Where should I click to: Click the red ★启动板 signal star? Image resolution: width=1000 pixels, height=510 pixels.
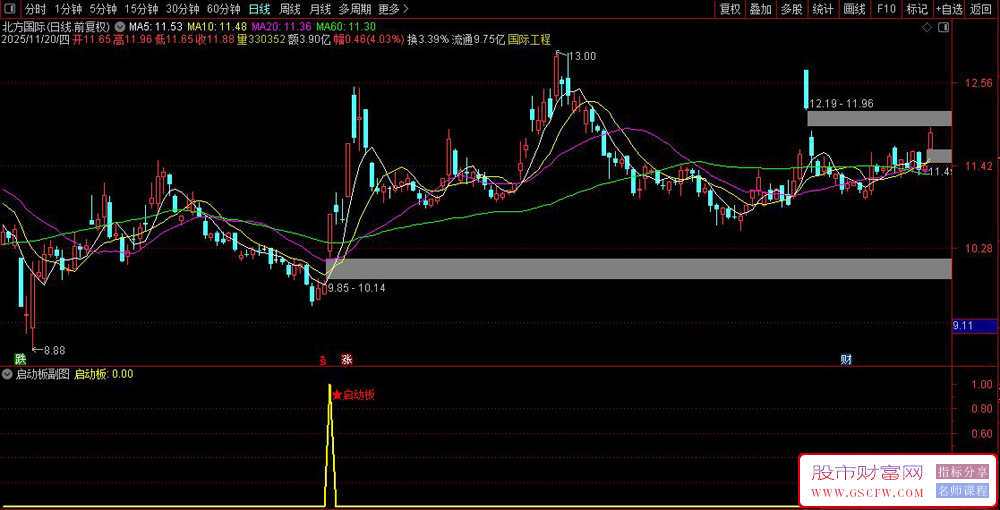click(x=337, y=395)
